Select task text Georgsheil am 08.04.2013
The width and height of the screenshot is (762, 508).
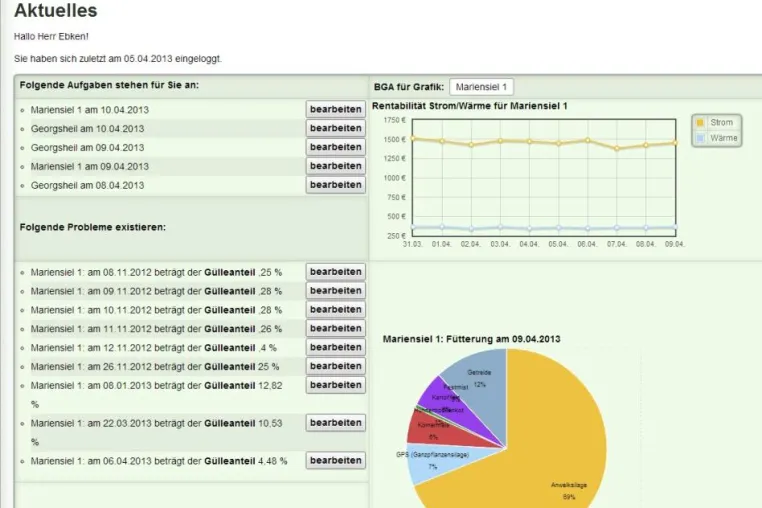[x=87, y=185]
